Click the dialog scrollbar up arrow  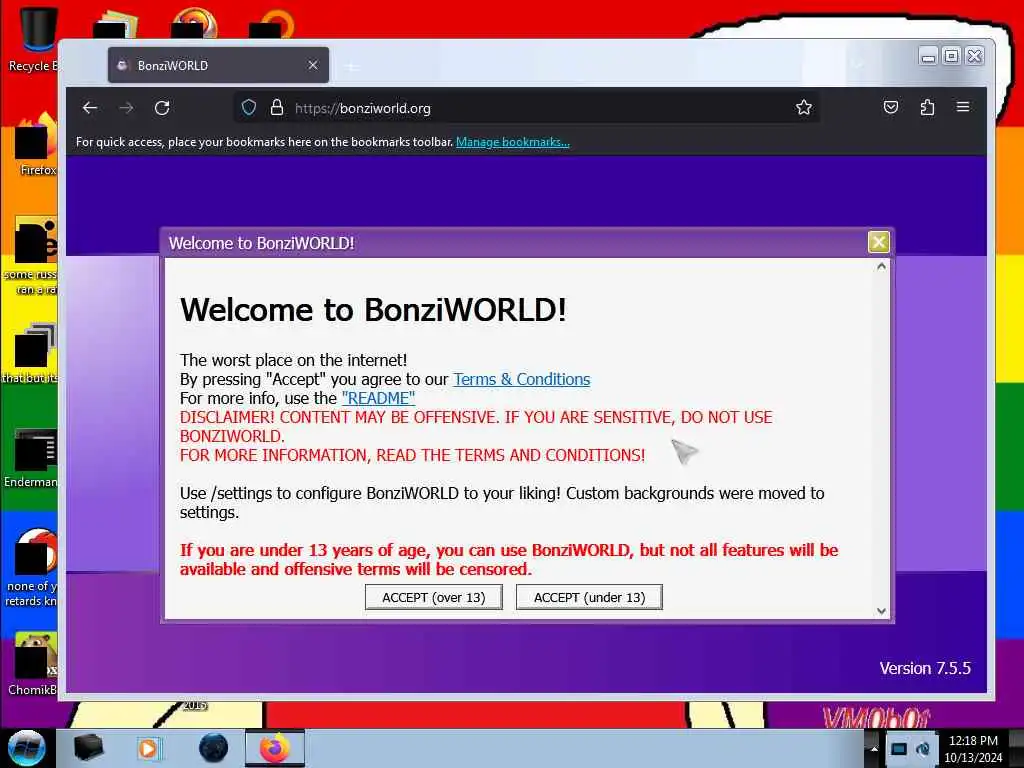[x=882, y=266]
